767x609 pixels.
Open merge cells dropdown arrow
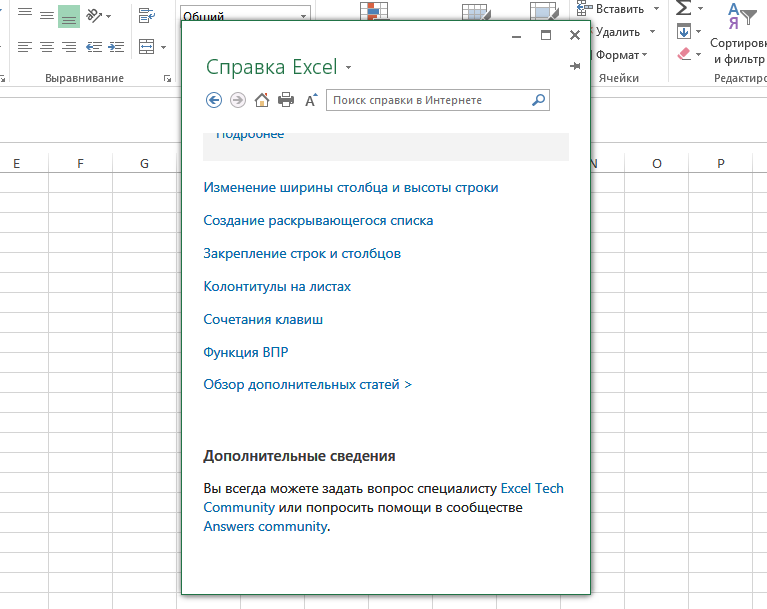pyautogui.click(x=163, y=47)
